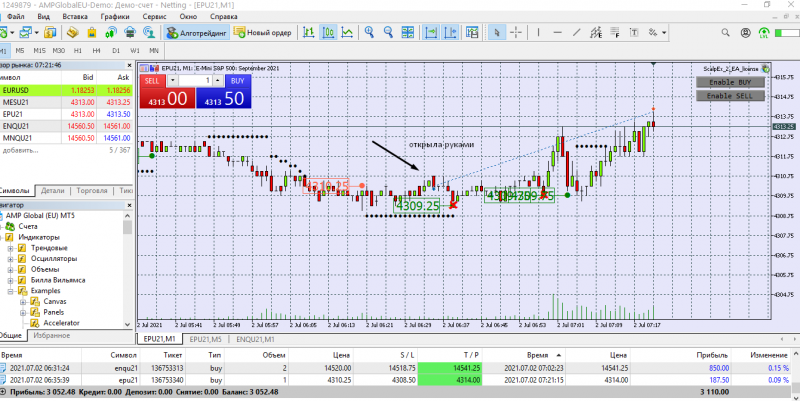Select the M5 timeframe
This screenshot has height=401, width=800.
(19, 51)
